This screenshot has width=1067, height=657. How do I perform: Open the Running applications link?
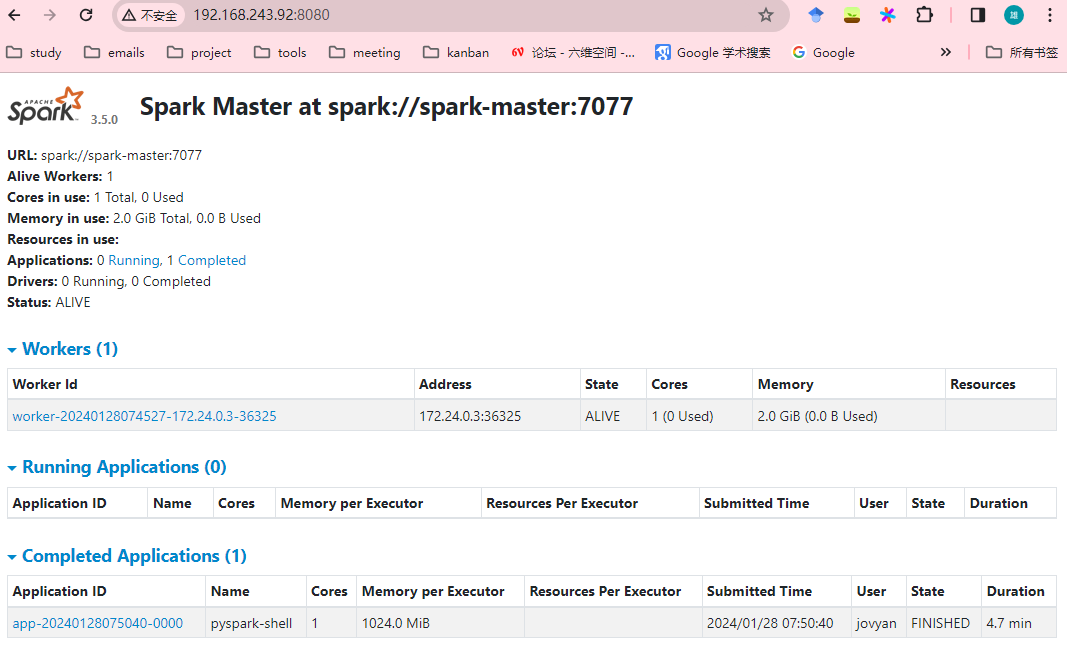click(x=134, y=260)
